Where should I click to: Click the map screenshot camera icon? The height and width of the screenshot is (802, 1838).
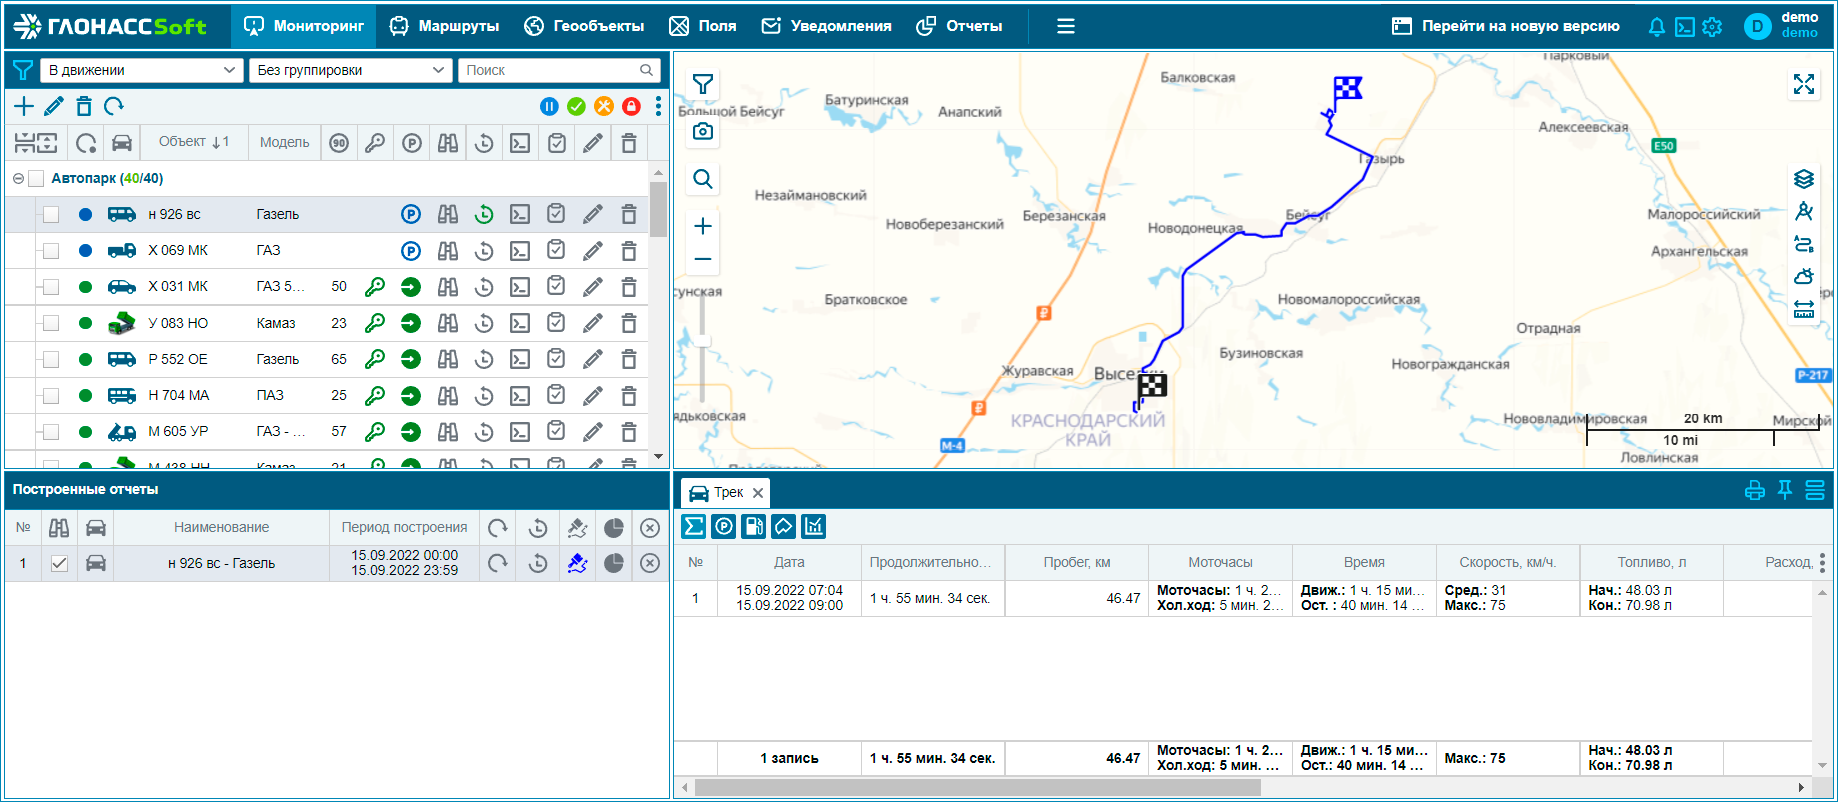click(x=703, y=132)
